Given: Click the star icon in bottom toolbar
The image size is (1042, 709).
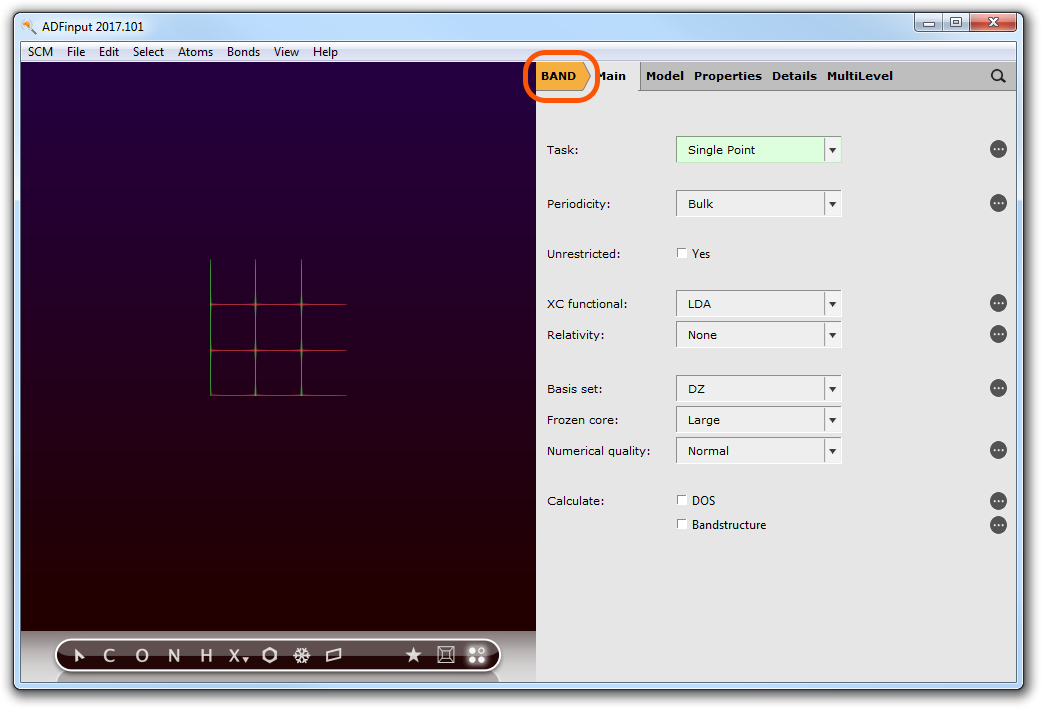Looking at the screenshot, I should click(x=413, y=656).
